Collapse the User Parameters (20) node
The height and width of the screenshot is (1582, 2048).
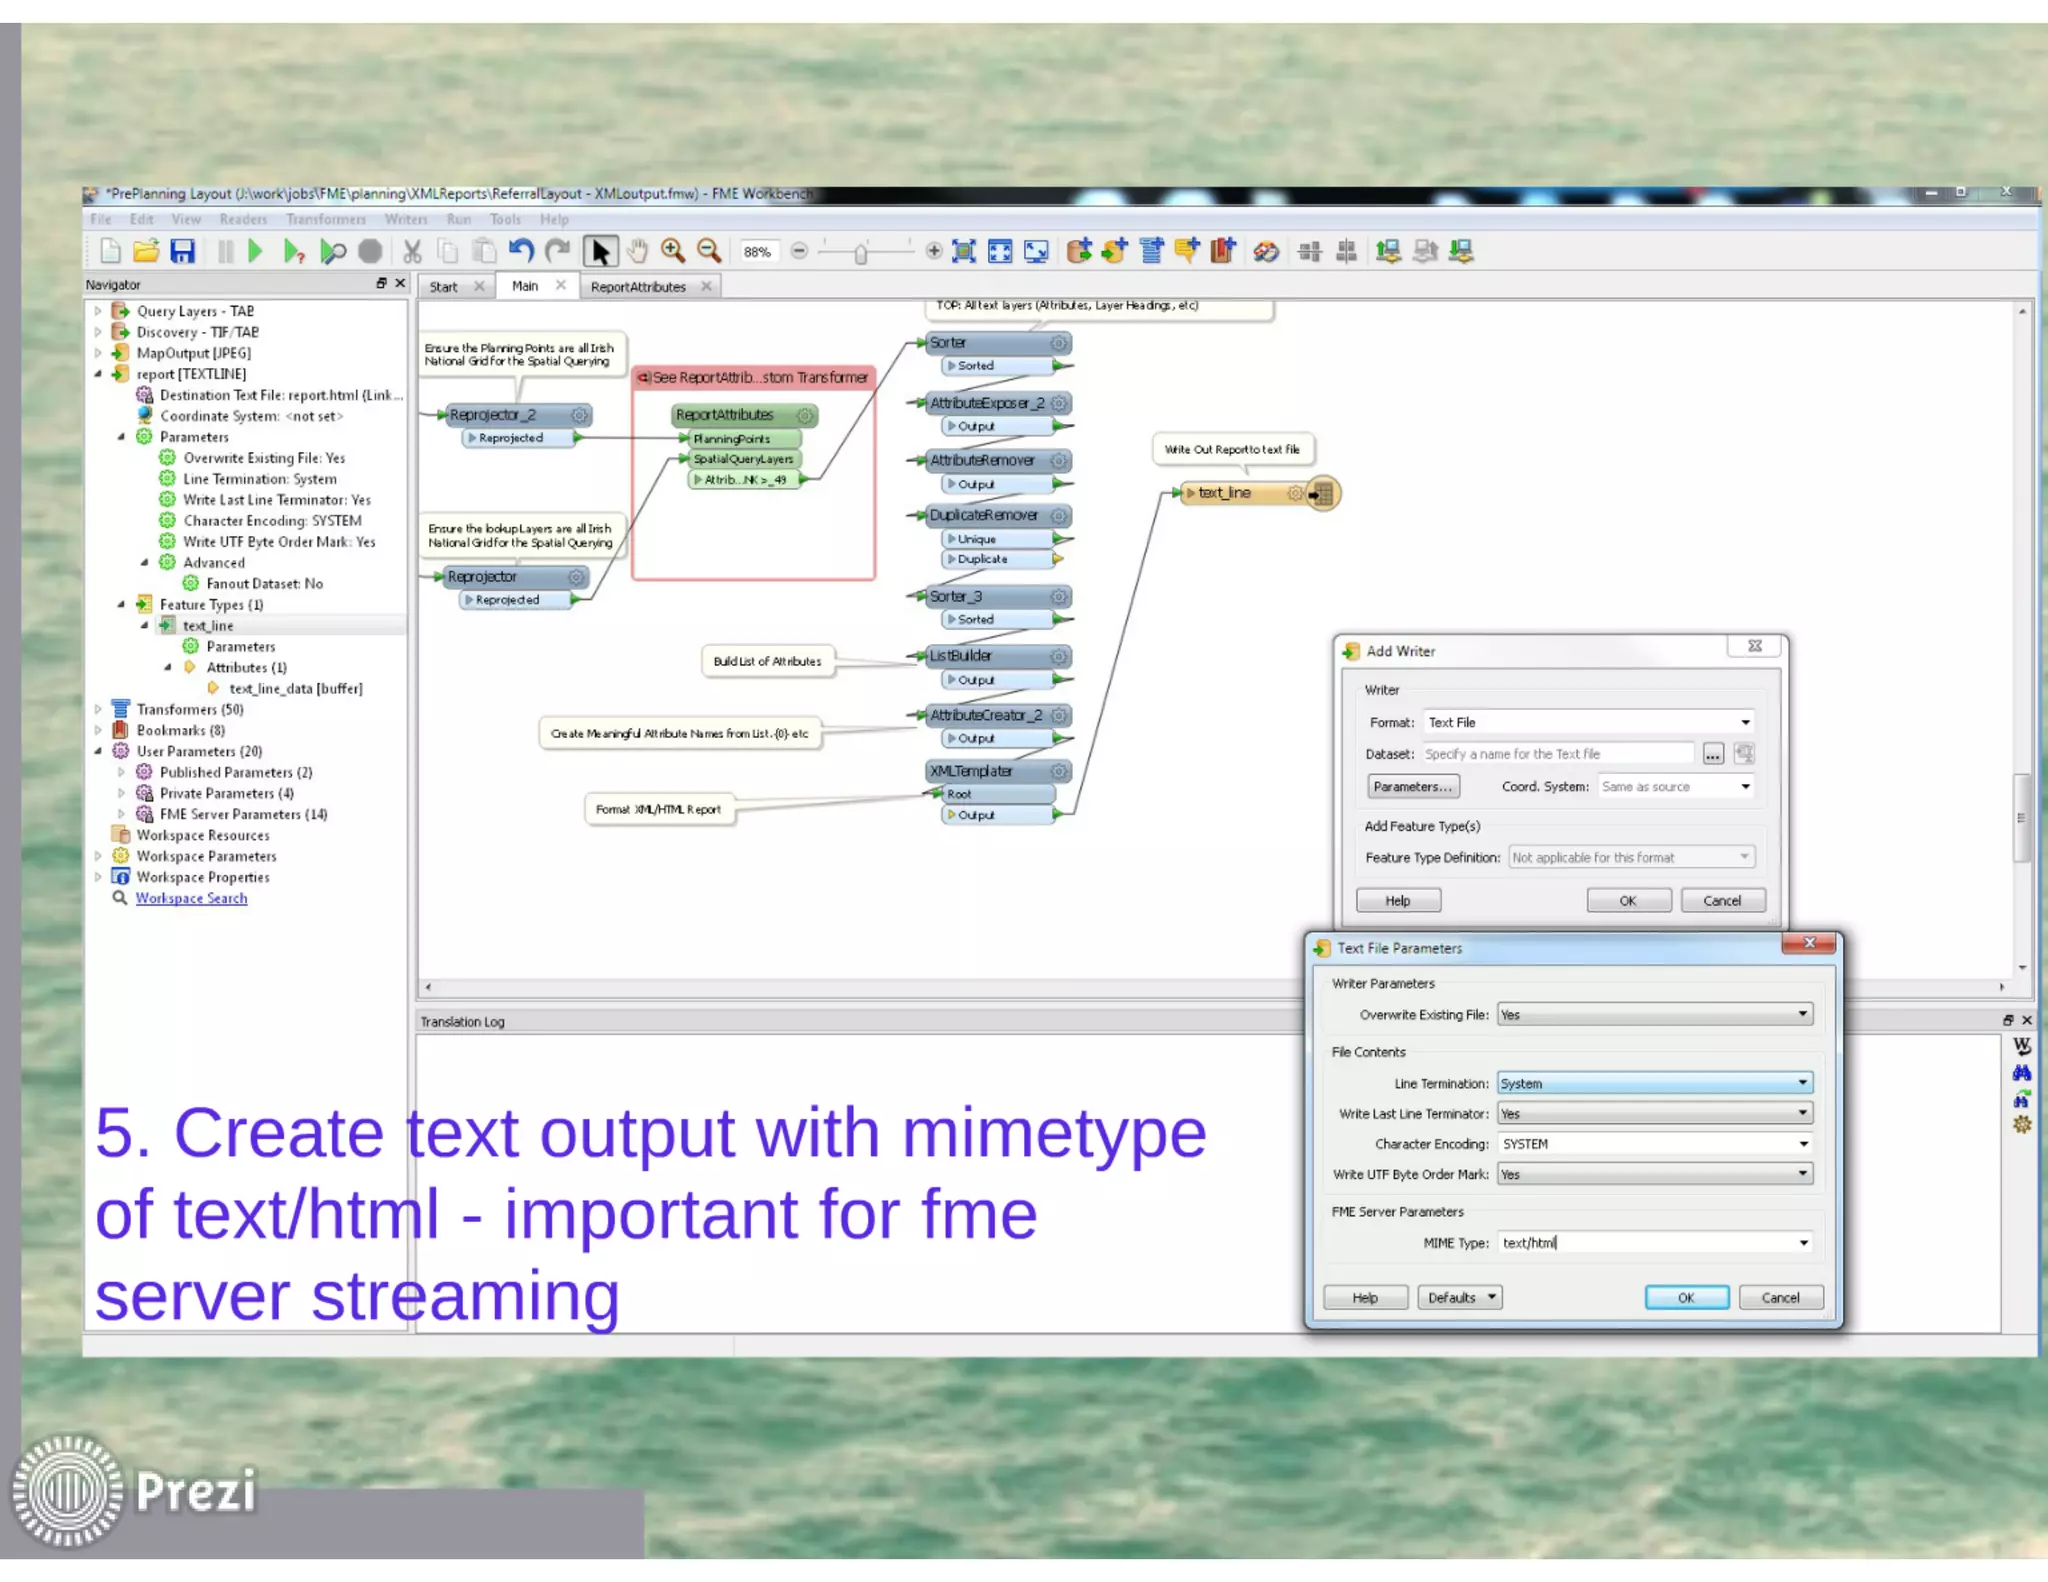tap(98, 751)
